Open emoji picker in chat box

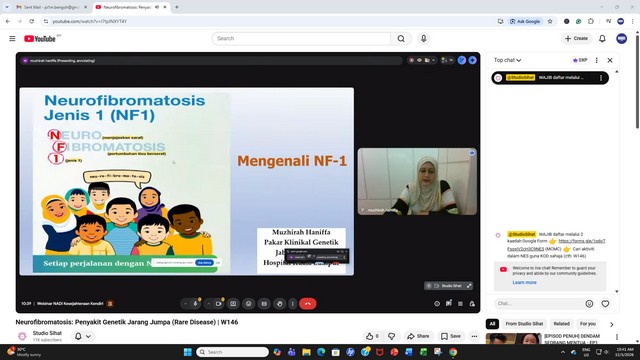point(589,303)
